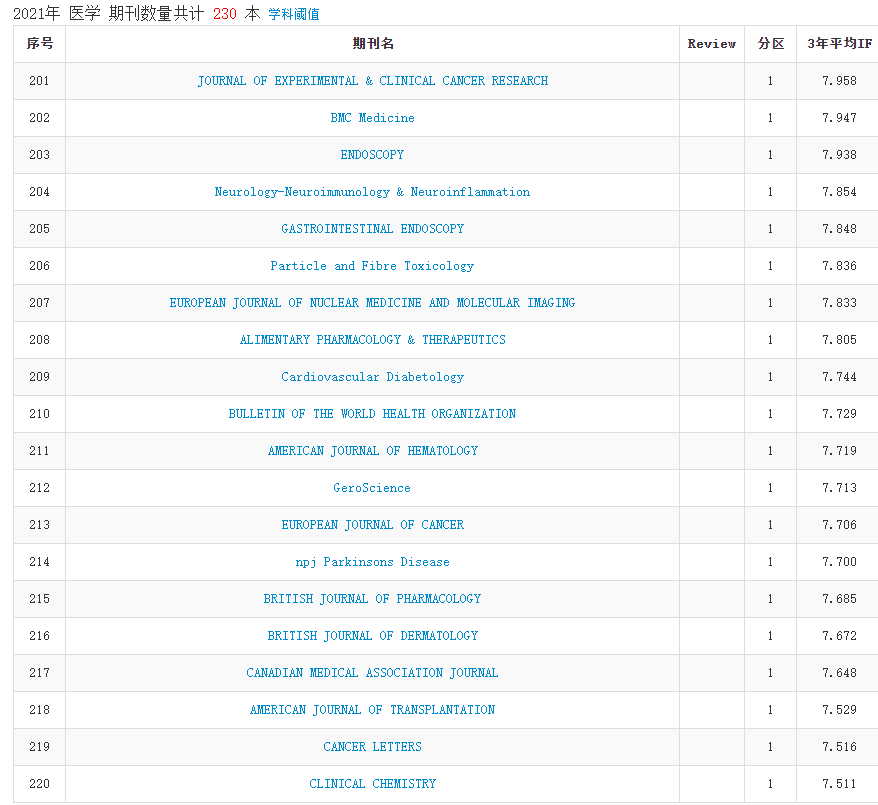Open Alimentary Pharmacology & Therapeutics link
This screenshot has height=805, width=878.
pos(372,339)
